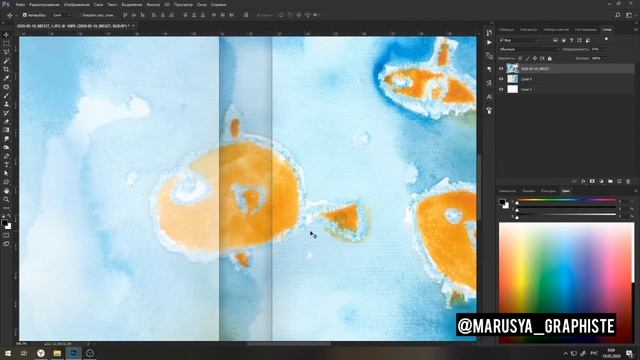
Task: Select the Clone Stamp tool
Action: (6, 104)
